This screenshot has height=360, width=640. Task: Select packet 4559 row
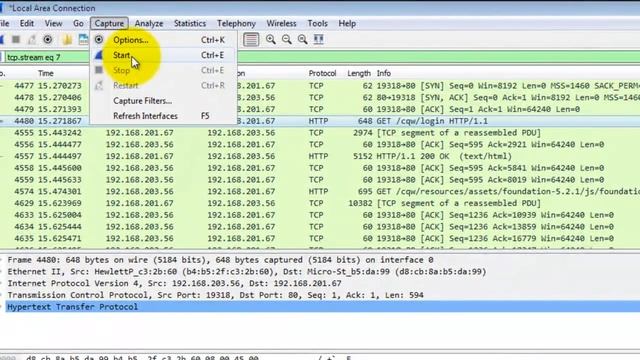[320, 180]
